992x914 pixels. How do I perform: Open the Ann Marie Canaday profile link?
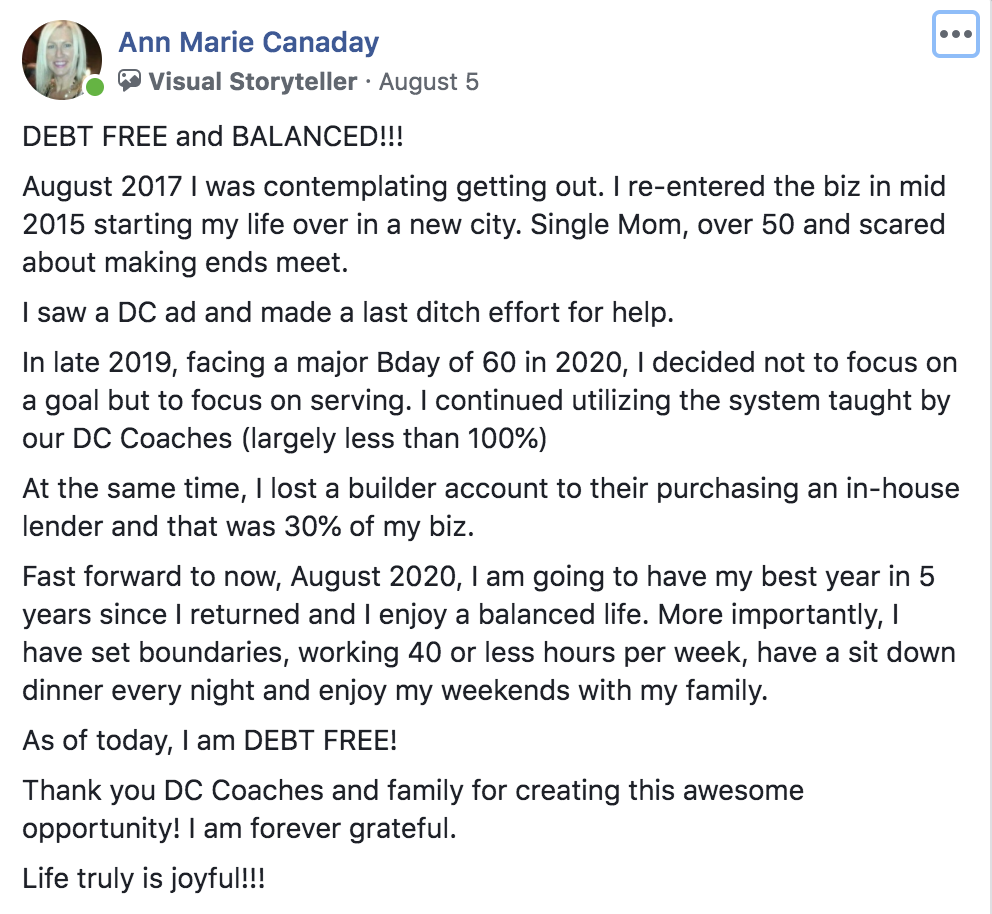(x=249, y=43)
